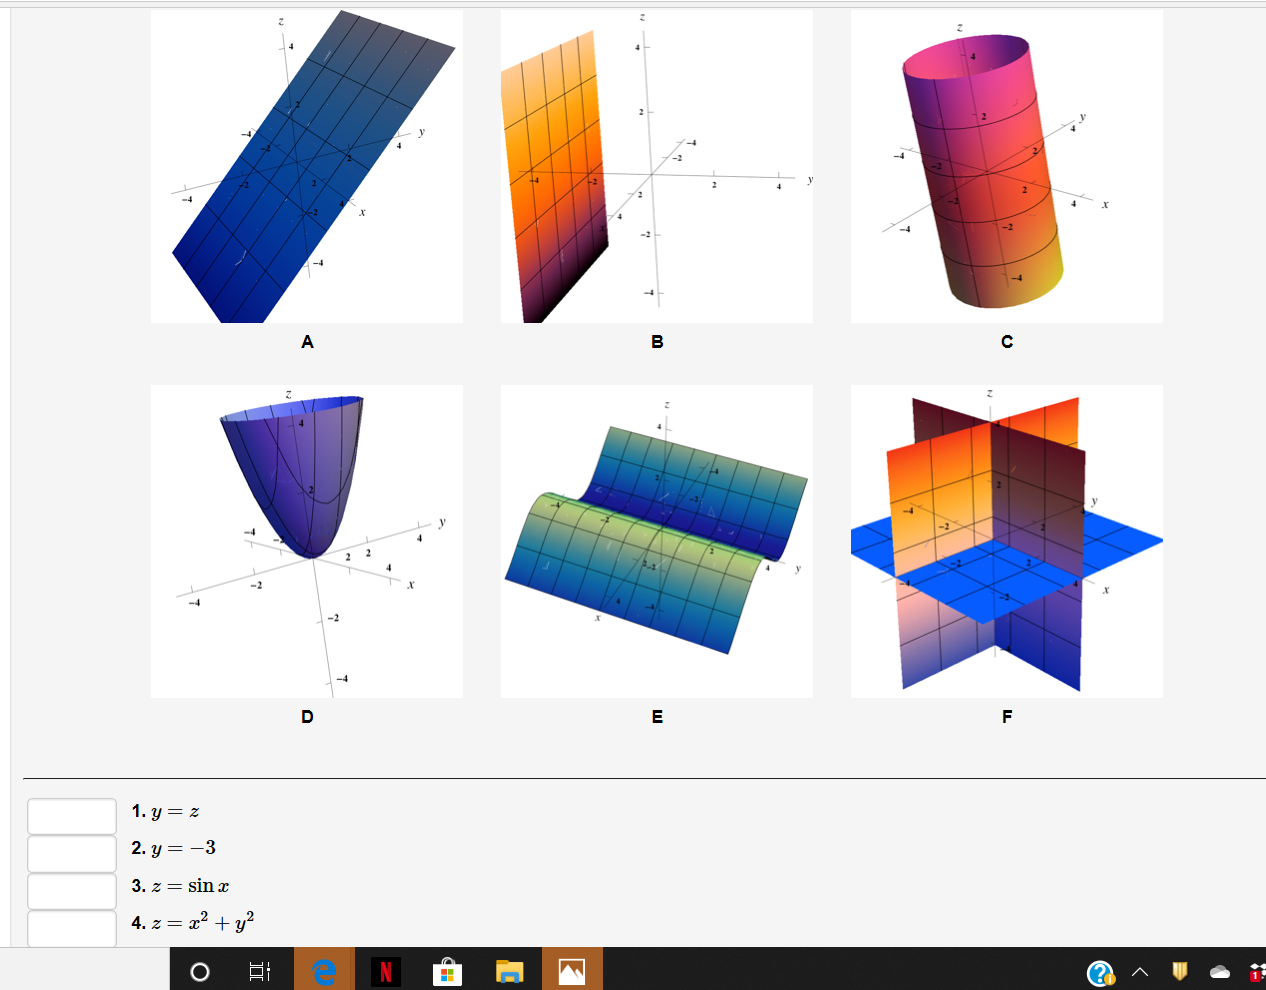
Task: Click the answer box for y = z
Action: point(71,815)
